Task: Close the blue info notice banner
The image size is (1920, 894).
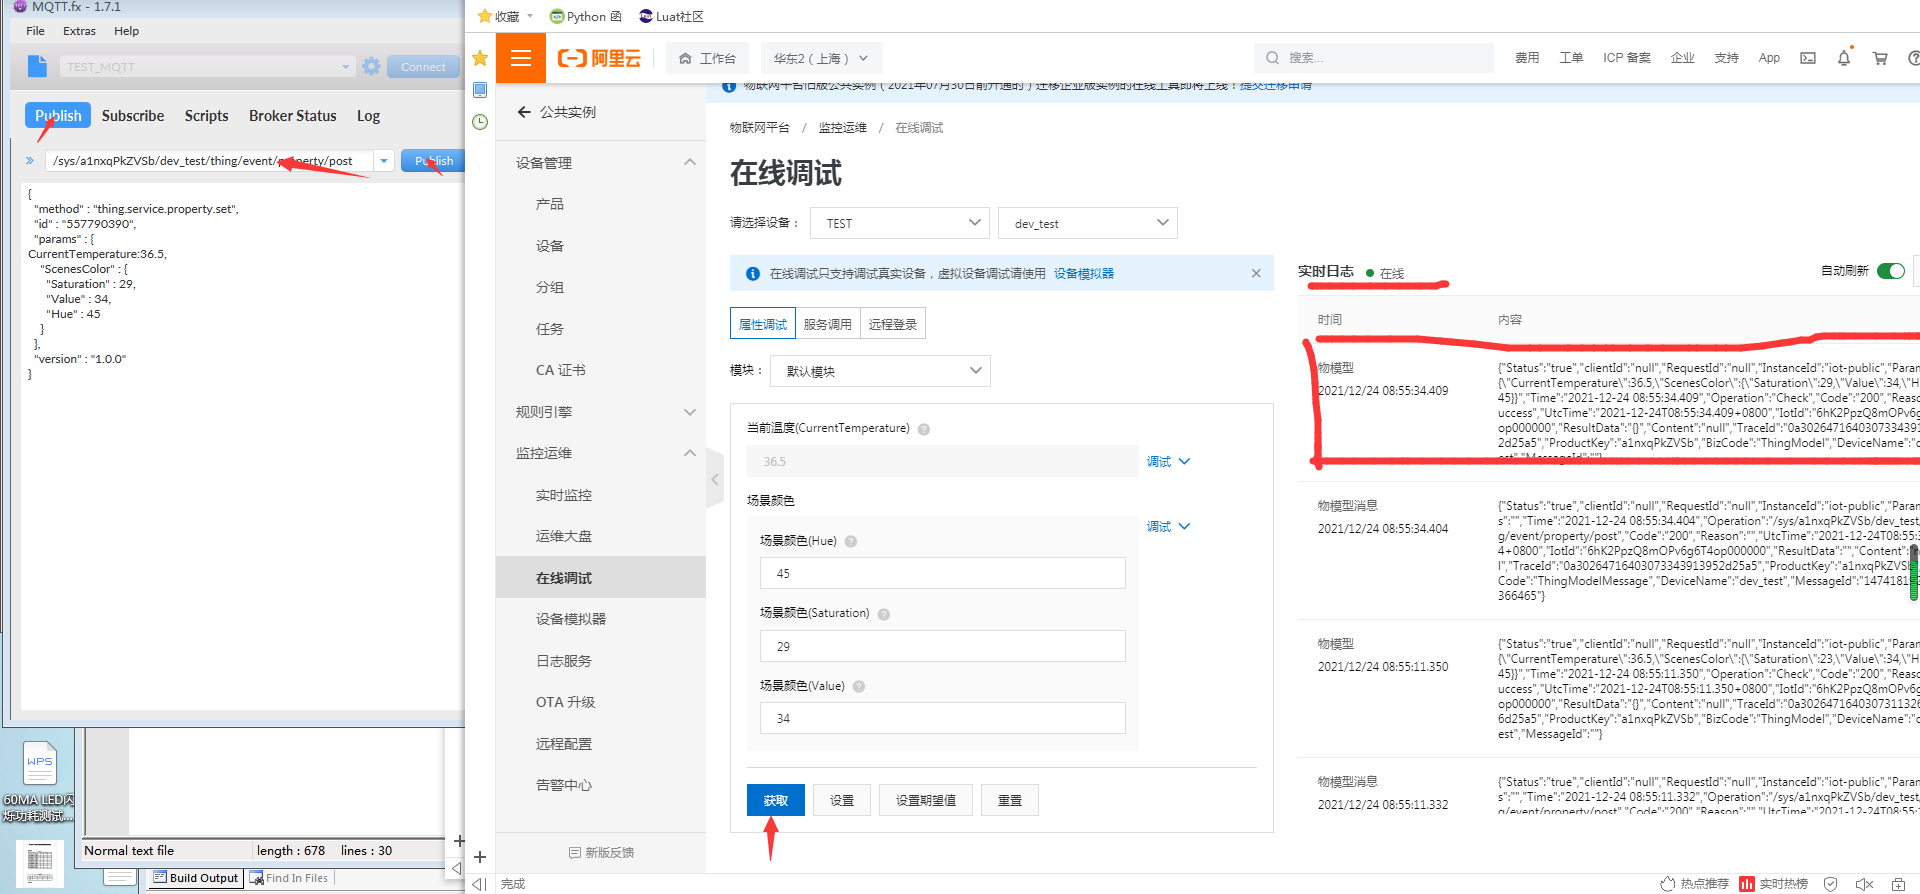Action: pyautogui.click(x=1256, y=273)
